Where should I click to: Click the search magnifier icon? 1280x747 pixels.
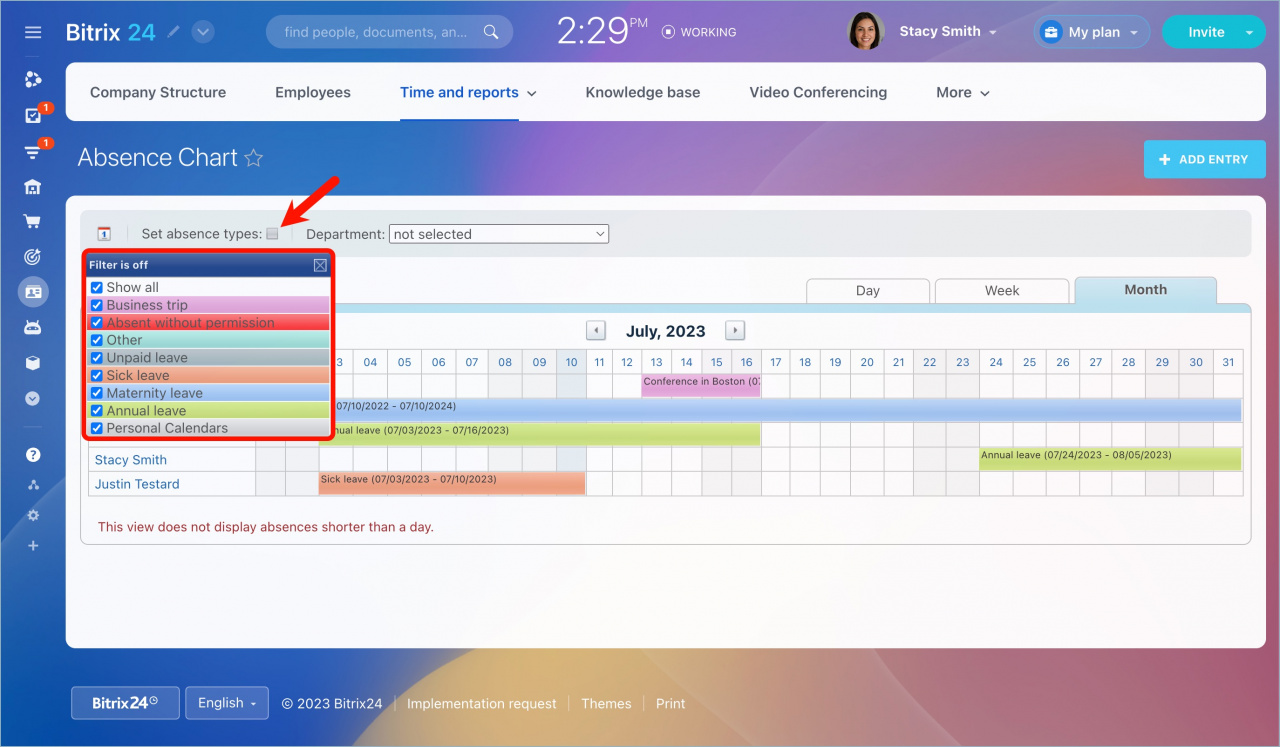491,32
